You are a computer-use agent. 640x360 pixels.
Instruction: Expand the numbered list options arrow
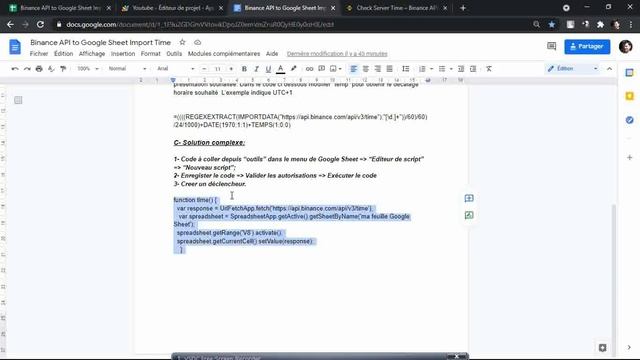click(431, 69)
